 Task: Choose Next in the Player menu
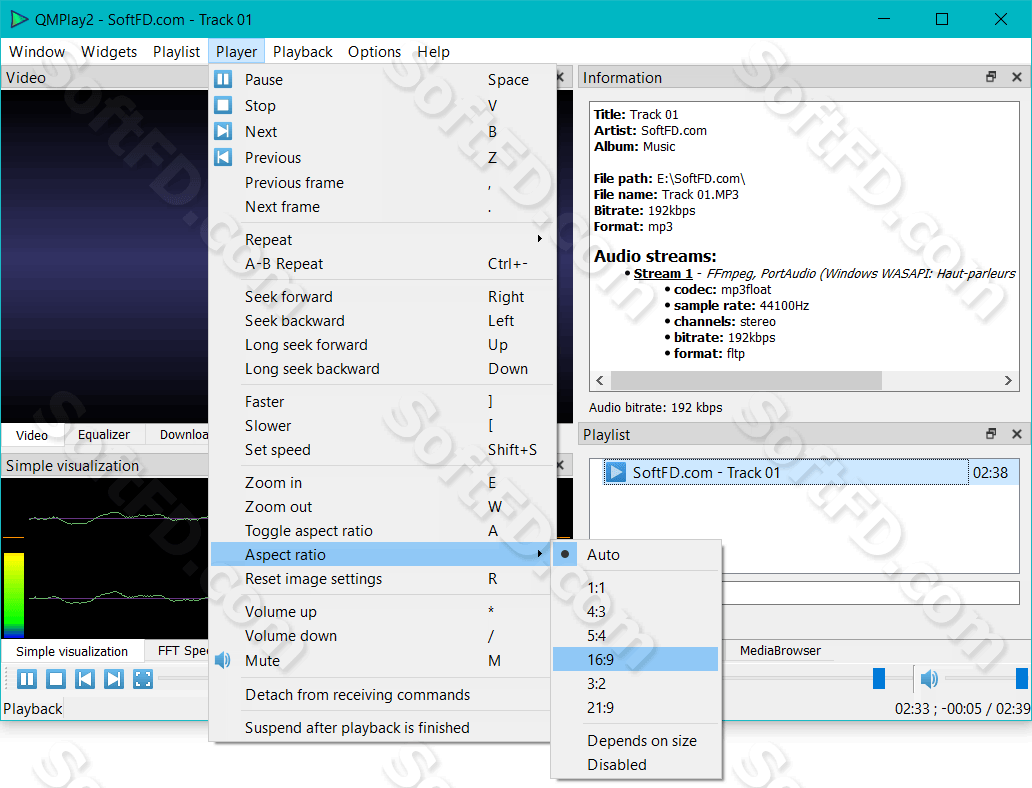point(383,132)
